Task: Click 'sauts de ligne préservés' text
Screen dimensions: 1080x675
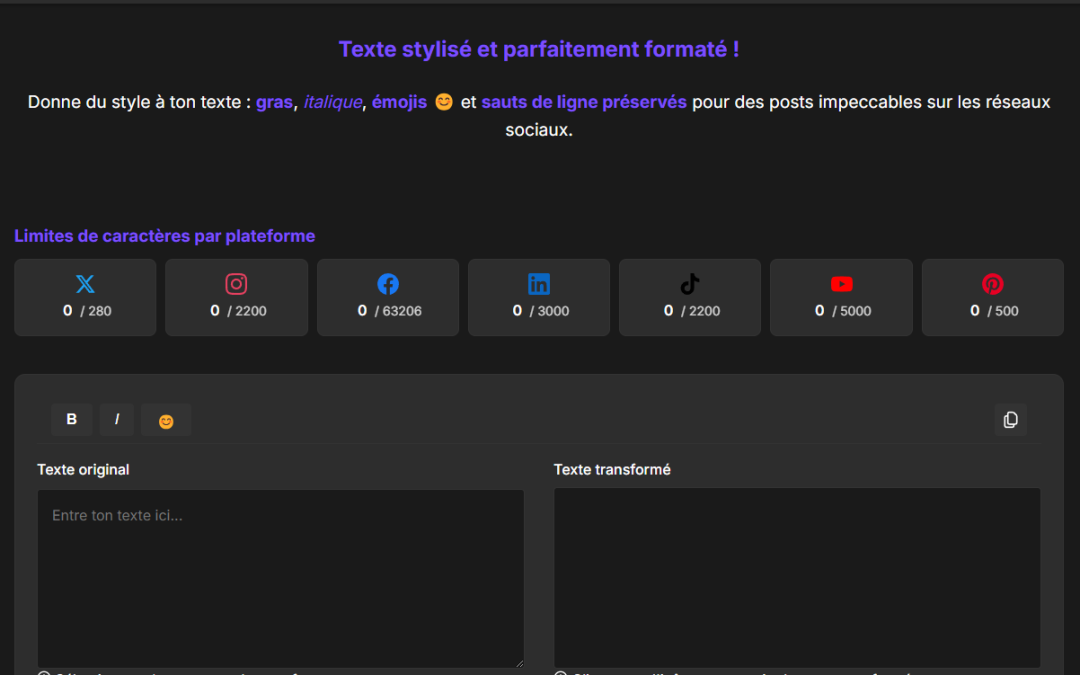Action: click(584, 102)
